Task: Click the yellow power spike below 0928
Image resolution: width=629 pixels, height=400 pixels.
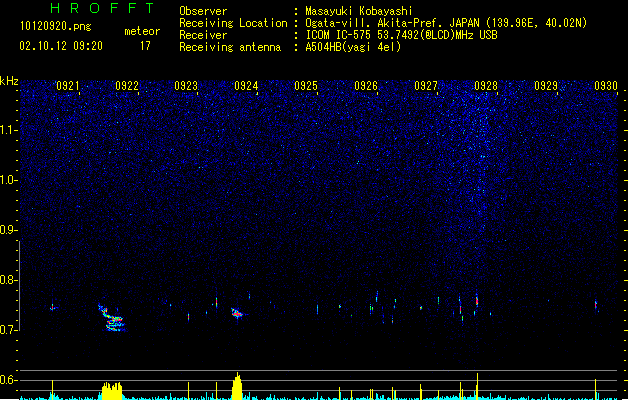Action: click(477, 386)
